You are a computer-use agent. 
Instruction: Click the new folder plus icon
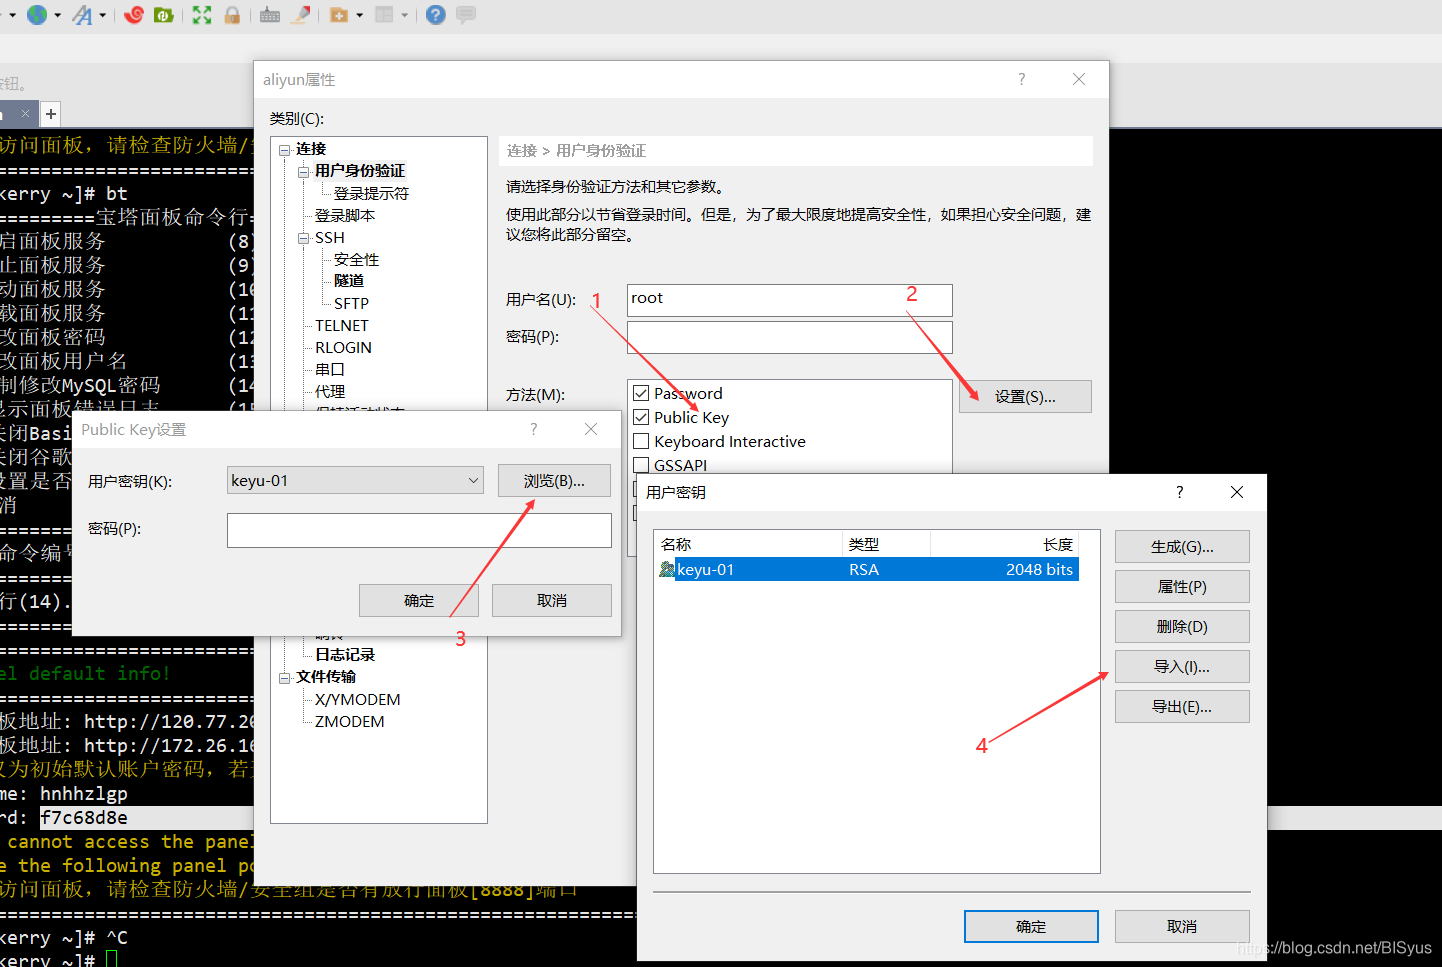340,15
